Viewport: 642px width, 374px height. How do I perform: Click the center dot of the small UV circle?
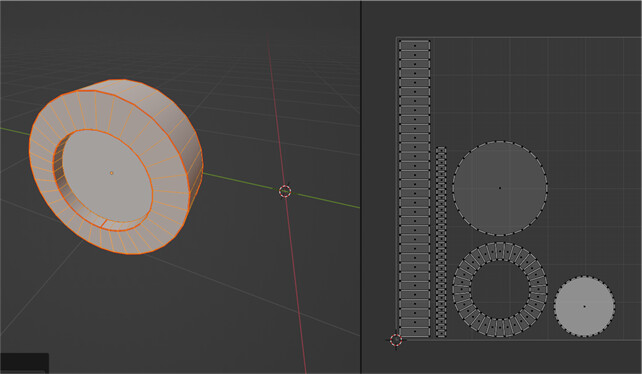584,306
